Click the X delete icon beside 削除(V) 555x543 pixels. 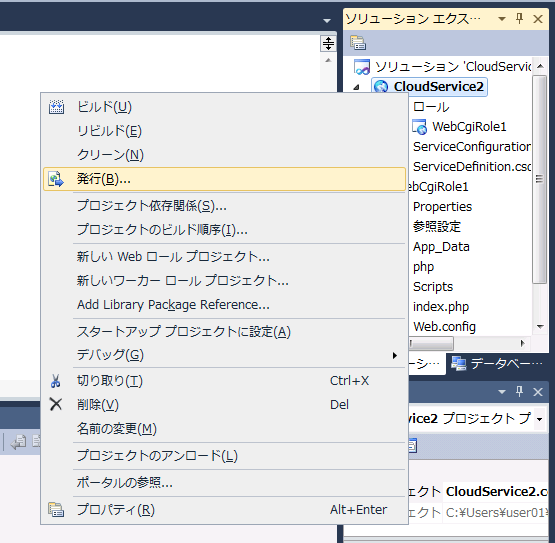(56, 404)
